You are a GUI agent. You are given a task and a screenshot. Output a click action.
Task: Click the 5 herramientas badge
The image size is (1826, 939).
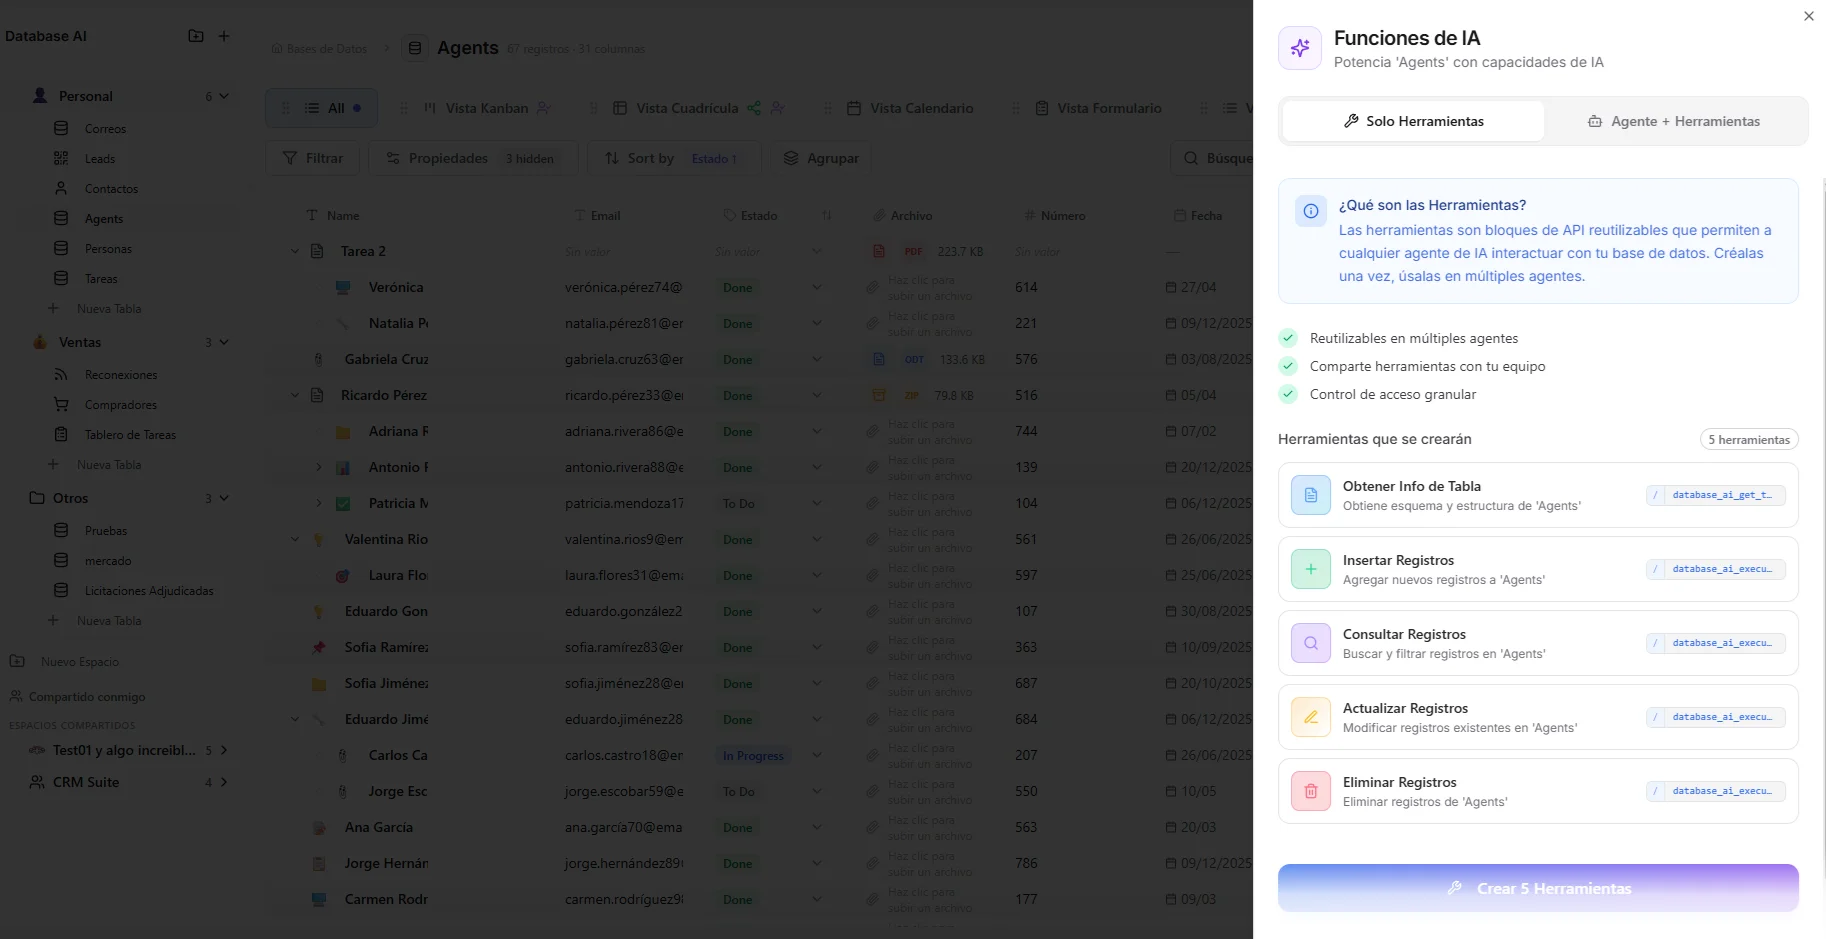[1749, 439]
